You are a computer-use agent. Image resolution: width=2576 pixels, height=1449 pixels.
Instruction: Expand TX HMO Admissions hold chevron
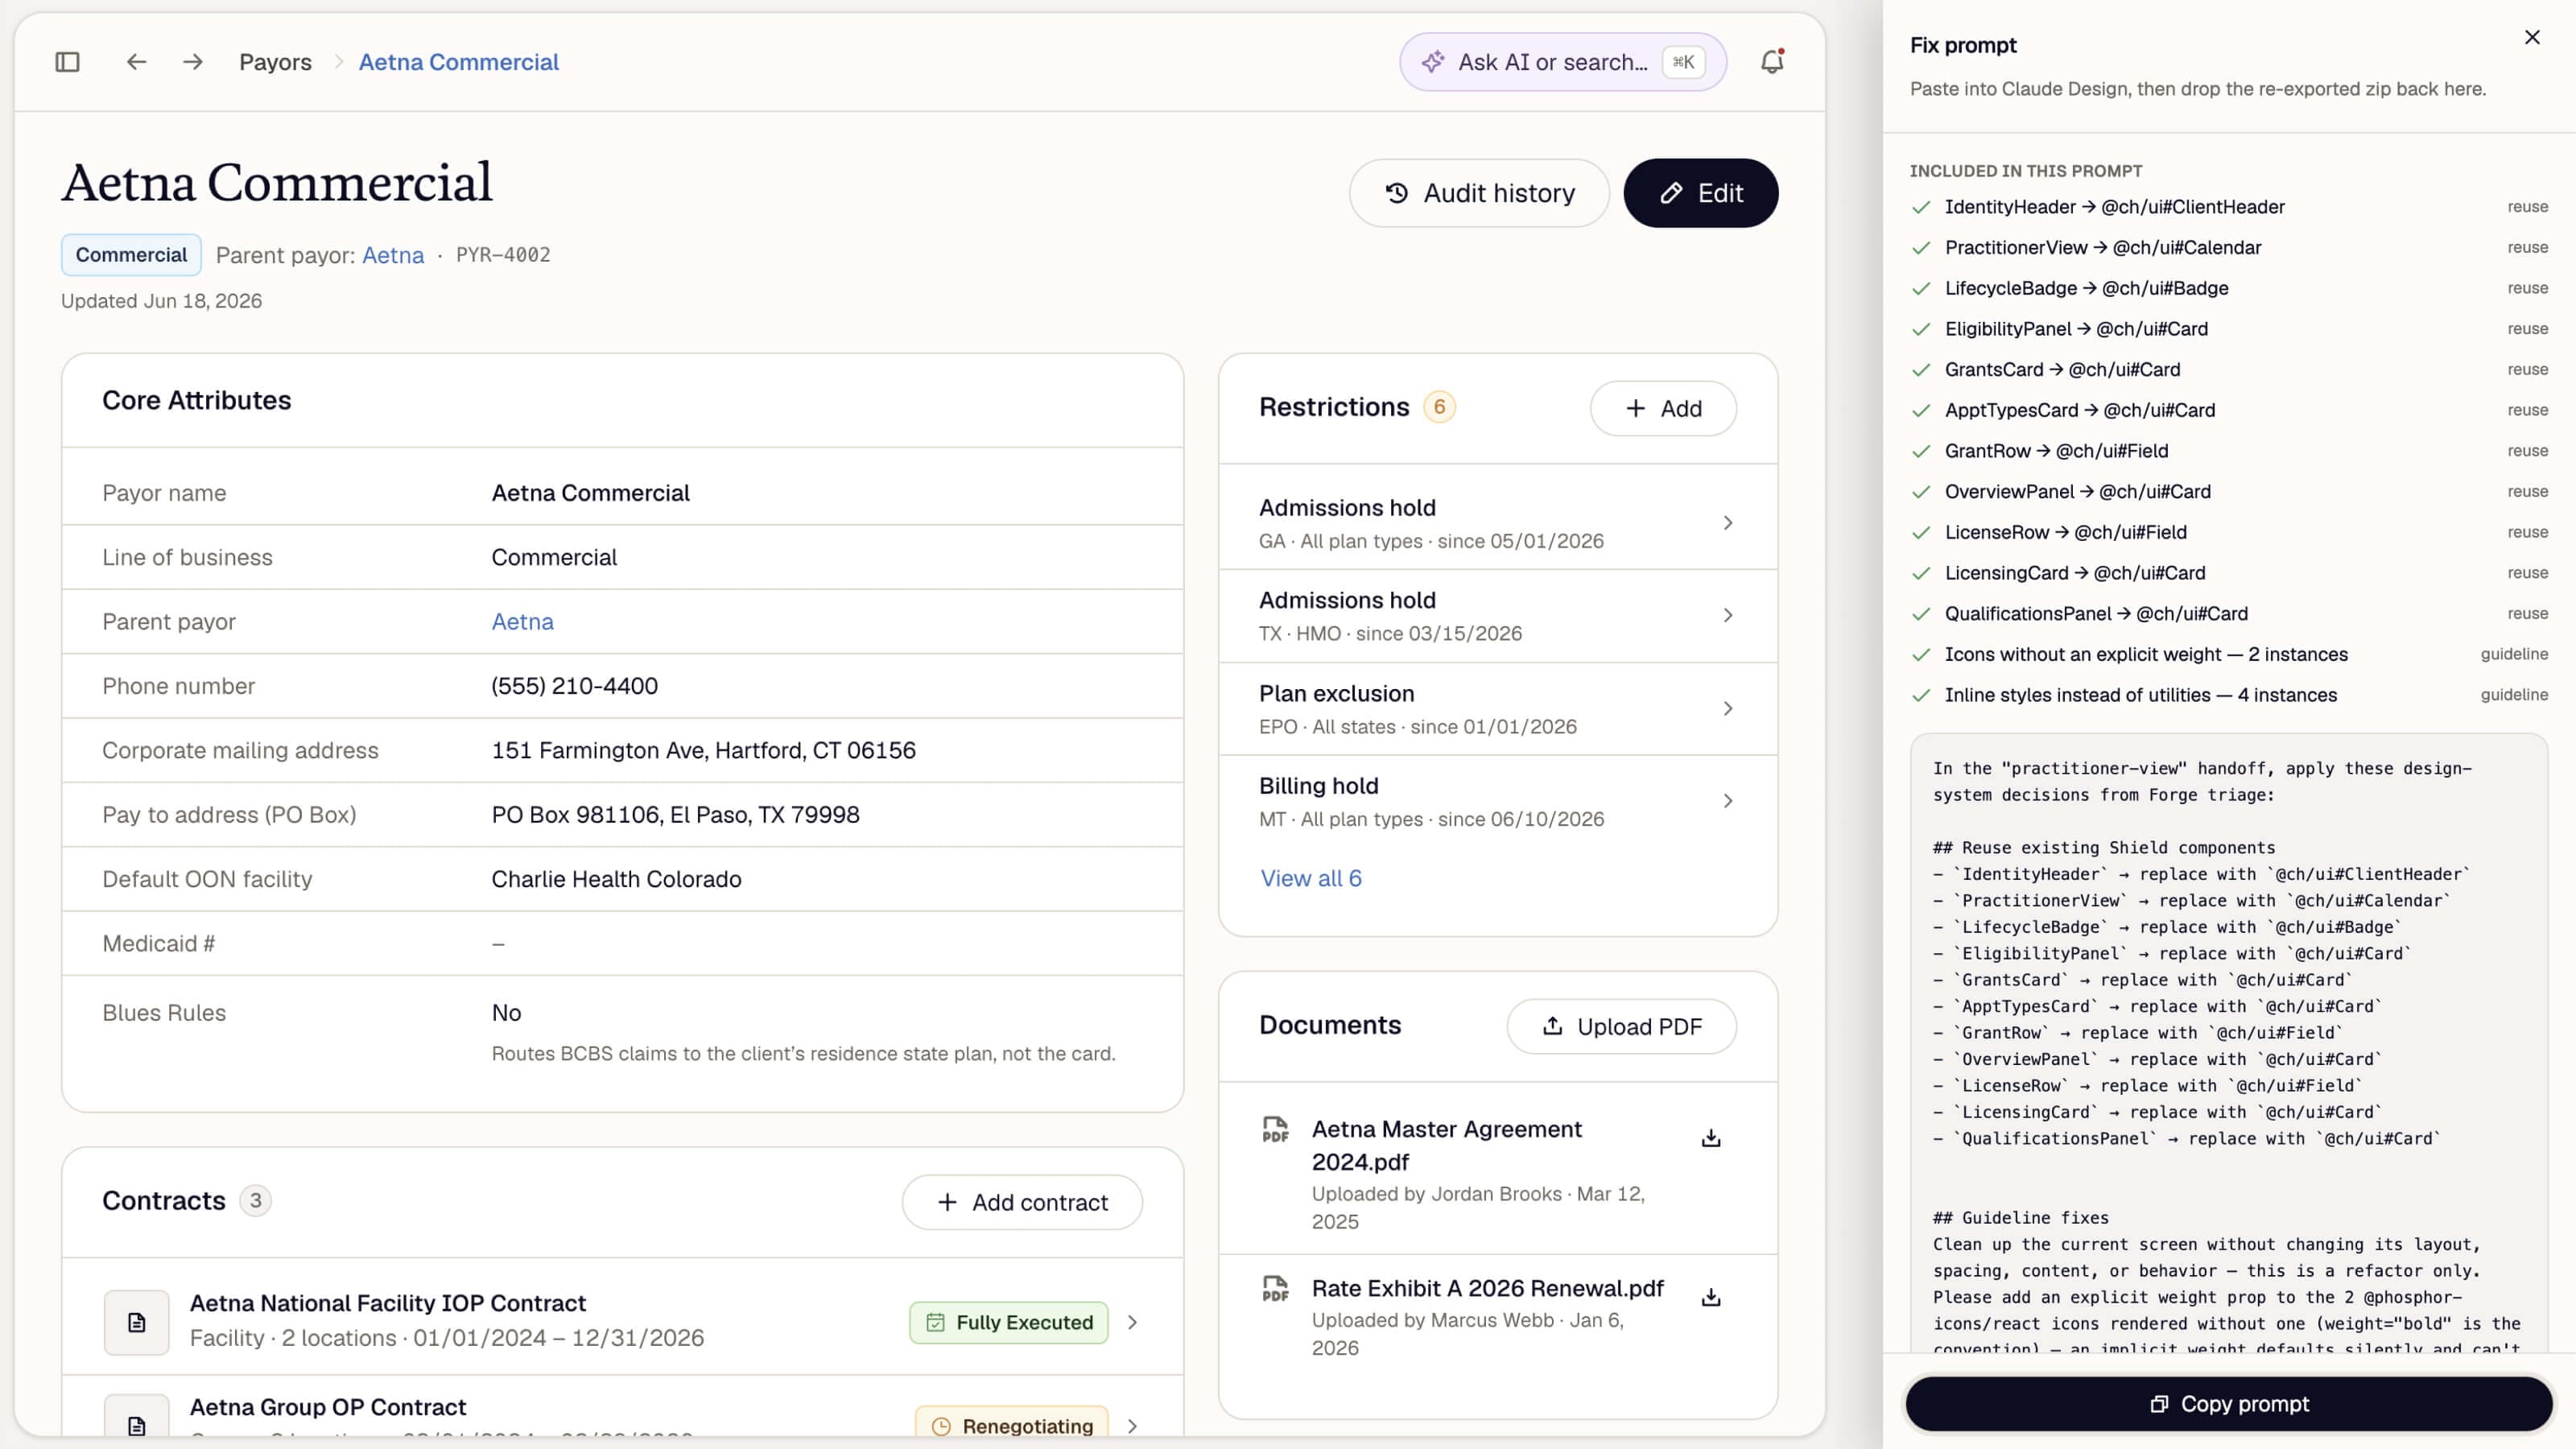coord(1728,615)
